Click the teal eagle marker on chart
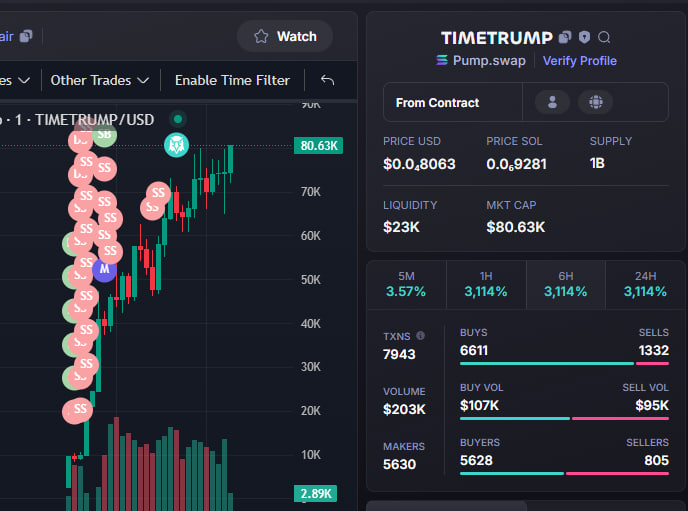688x511 pixels. click(x=176, y=145)
